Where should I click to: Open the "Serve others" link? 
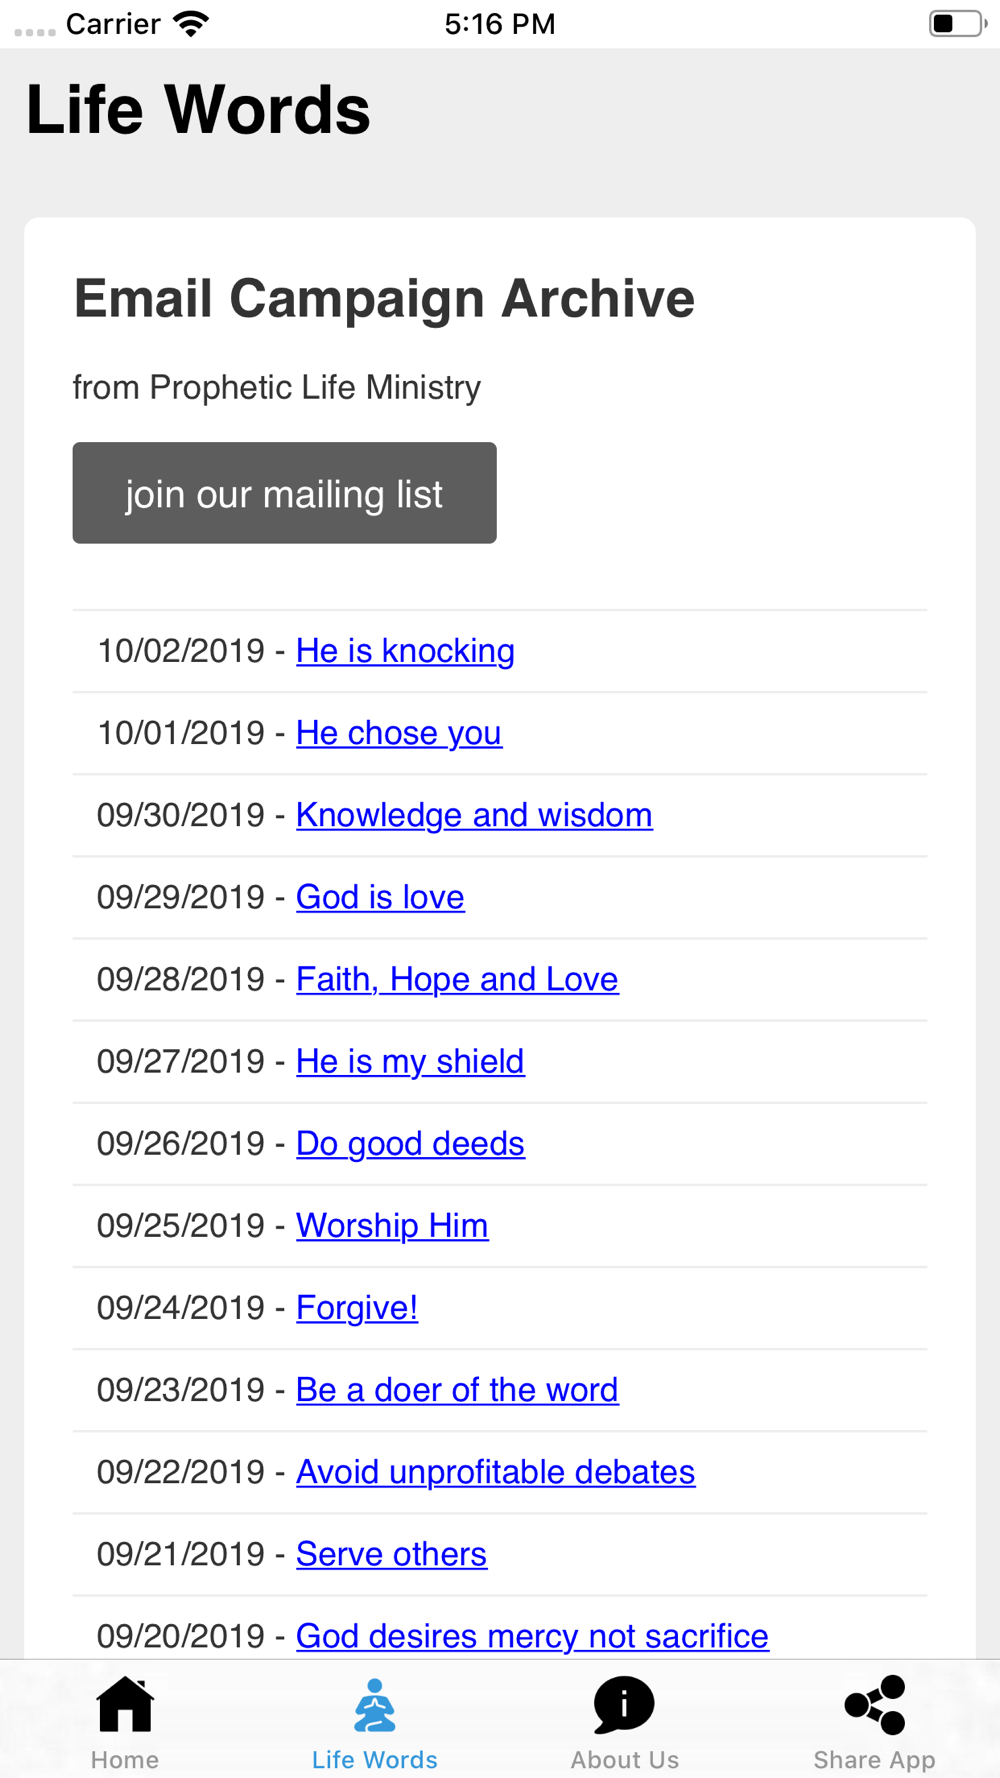[x=391, y=1553]
